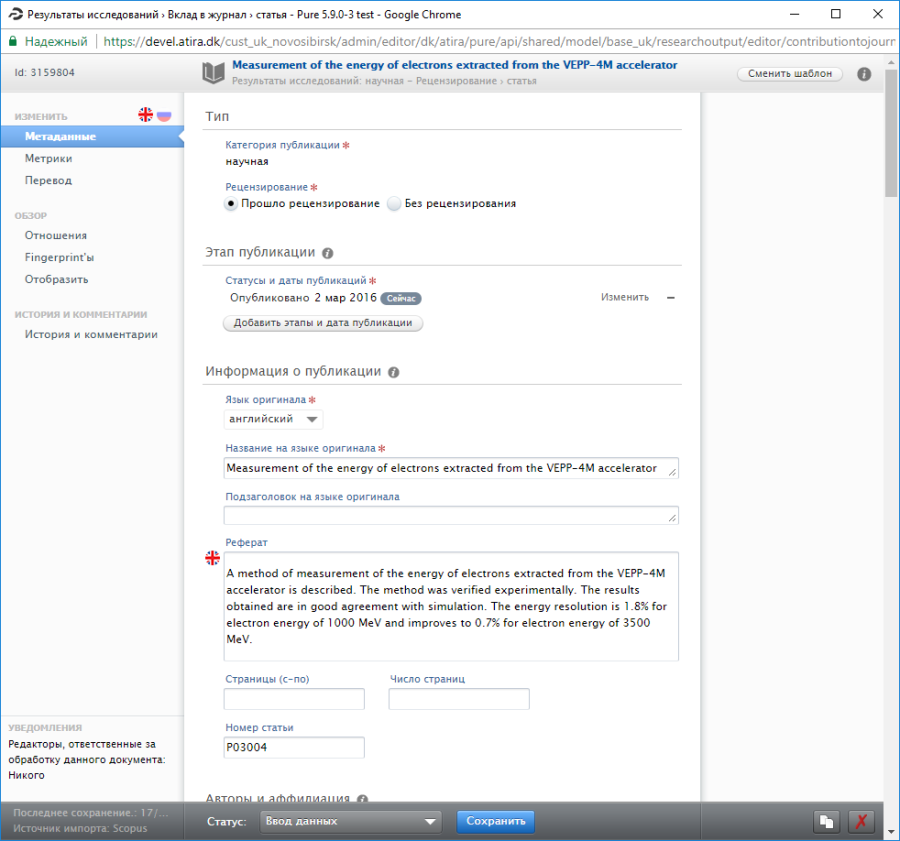Image resolution: width=900 pixels, height=841 pixels.
Task: Click the Номер статьи field with P03004
Action: coord(294,747)
